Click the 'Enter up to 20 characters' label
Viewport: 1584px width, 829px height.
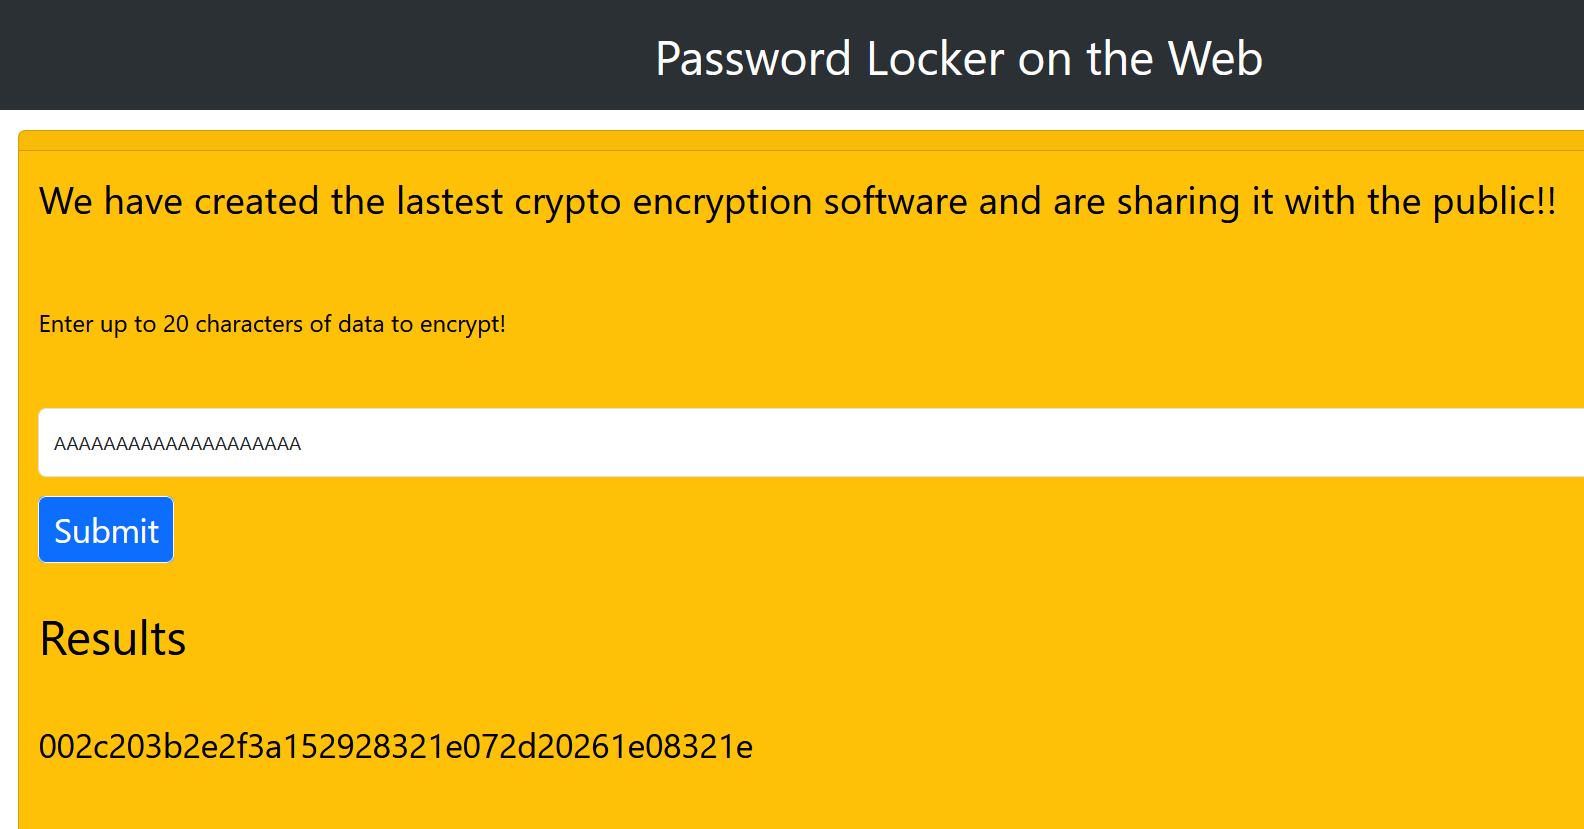[x=272, y=324]
